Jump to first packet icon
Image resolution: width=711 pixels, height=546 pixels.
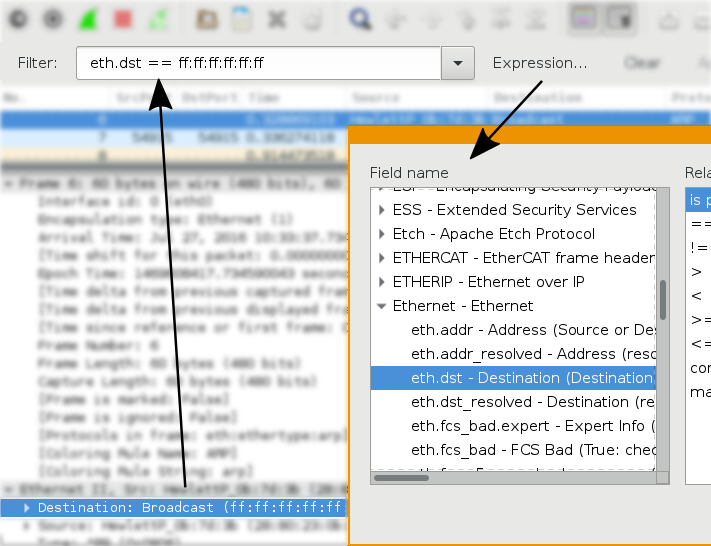point(502,20)
